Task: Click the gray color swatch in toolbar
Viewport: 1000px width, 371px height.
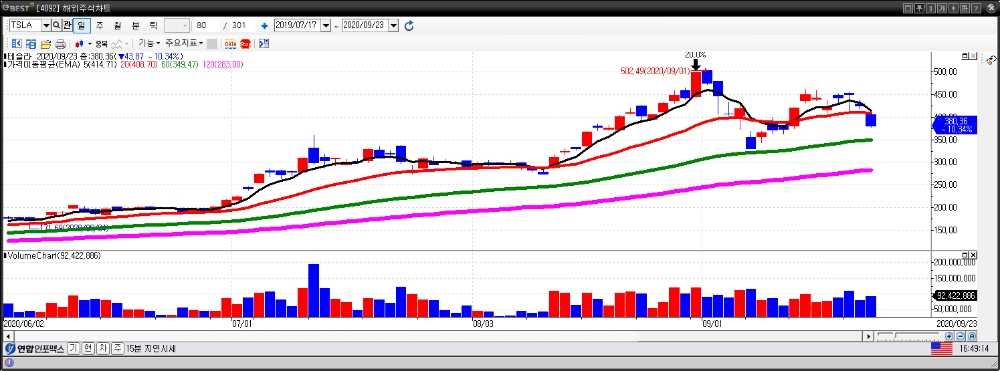Action: pos(212,43)
